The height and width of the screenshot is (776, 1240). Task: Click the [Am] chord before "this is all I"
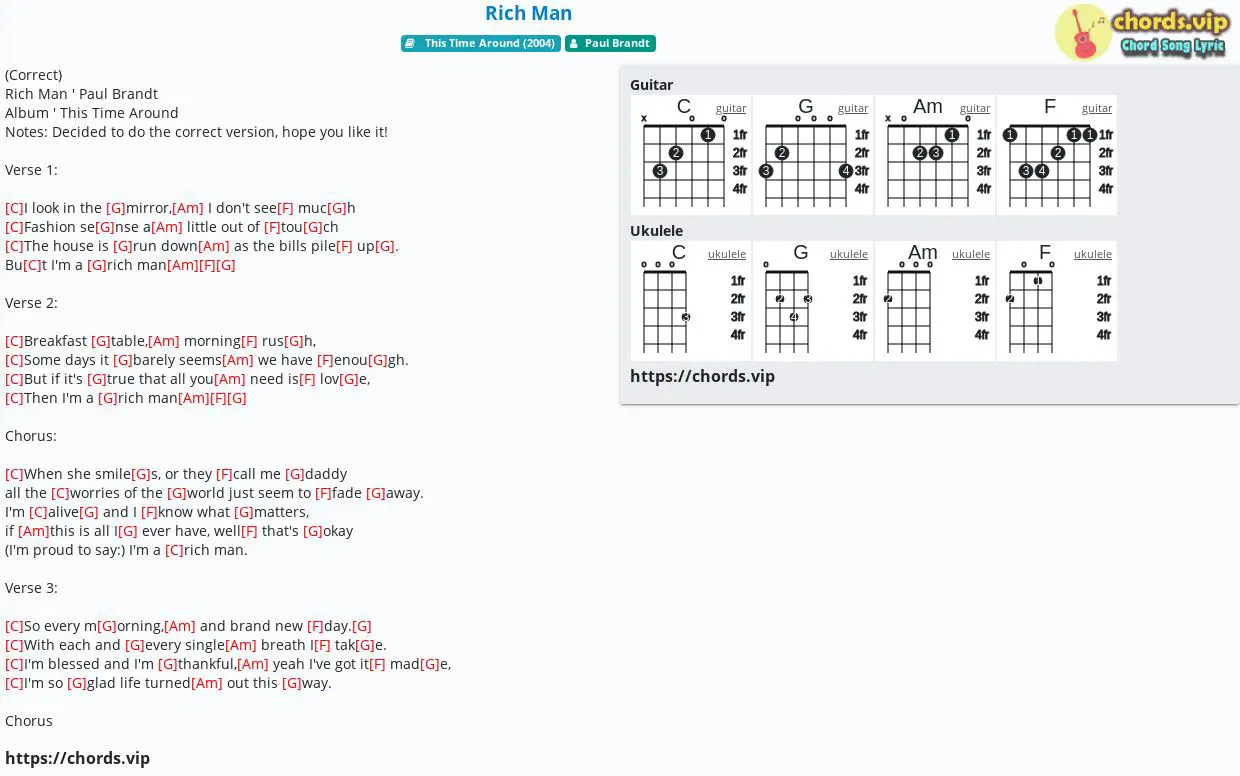[34, 531]
